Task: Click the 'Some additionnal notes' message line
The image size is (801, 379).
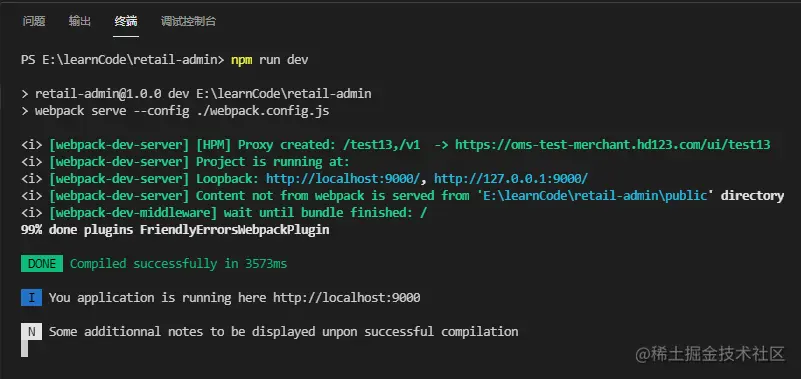Action: 284,331
